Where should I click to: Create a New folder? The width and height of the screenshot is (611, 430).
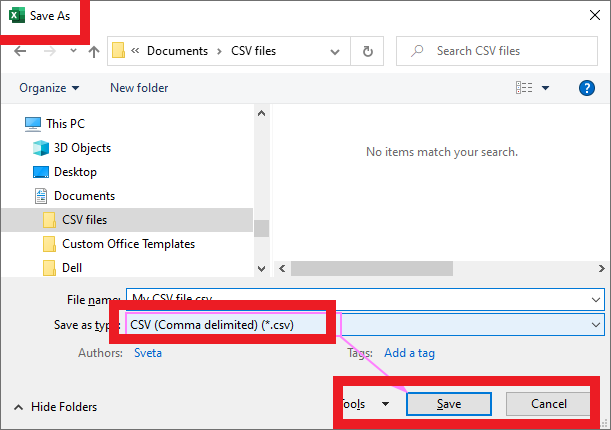click(139, 88)
